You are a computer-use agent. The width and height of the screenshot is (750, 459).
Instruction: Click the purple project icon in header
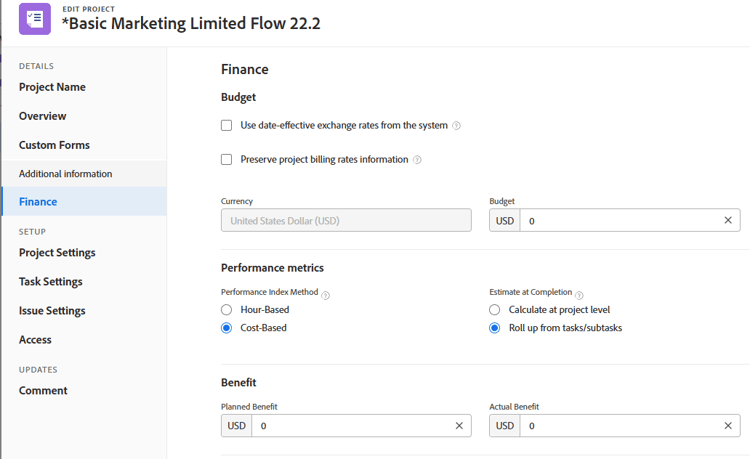pyautogui.click(x=35, y=19)
